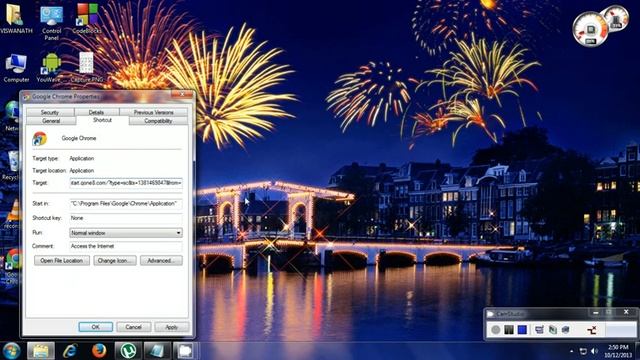This screenshot has height=360, width=640.
Task: Confirm with the OK button
Action: coord(96,327)
